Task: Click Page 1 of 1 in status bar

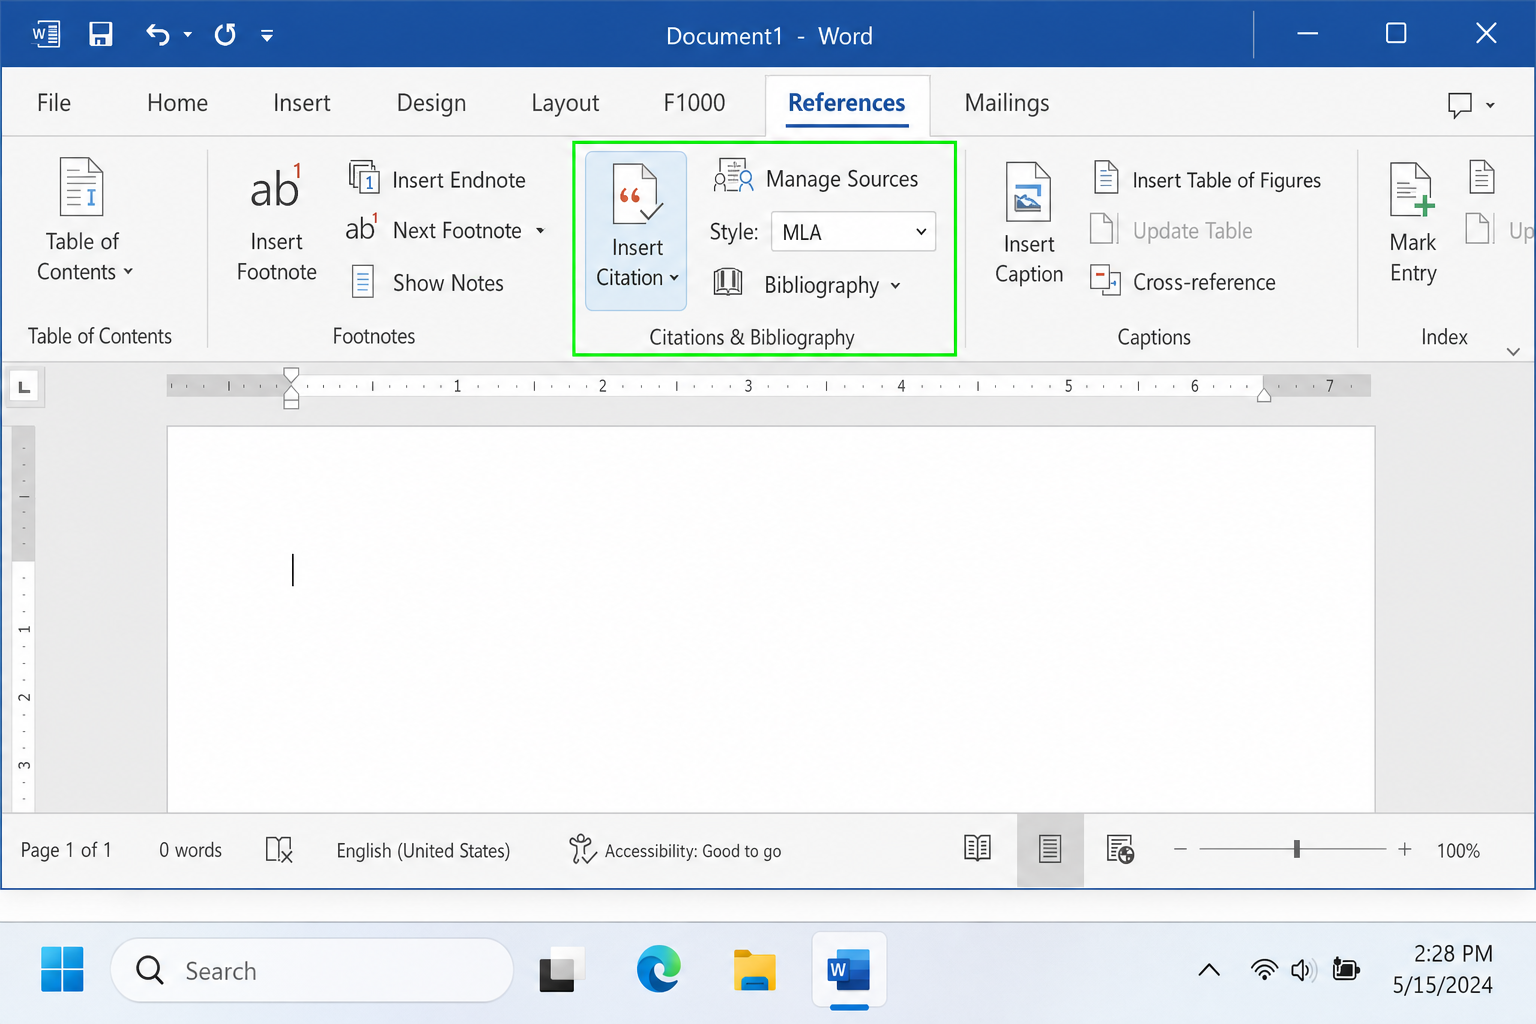Action: (66, 850)
